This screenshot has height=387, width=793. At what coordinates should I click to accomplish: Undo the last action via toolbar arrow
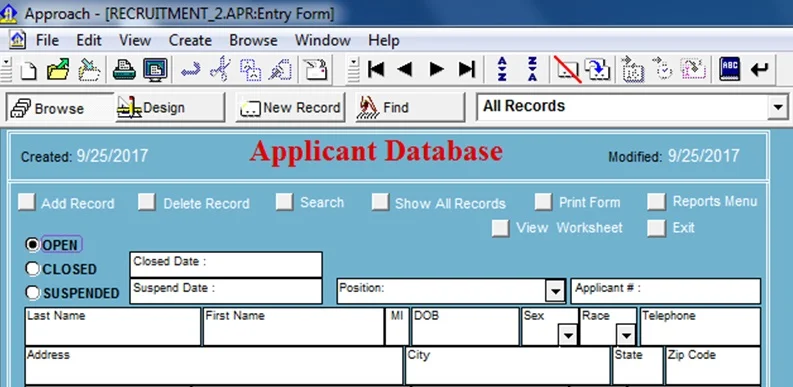[190, 70]
